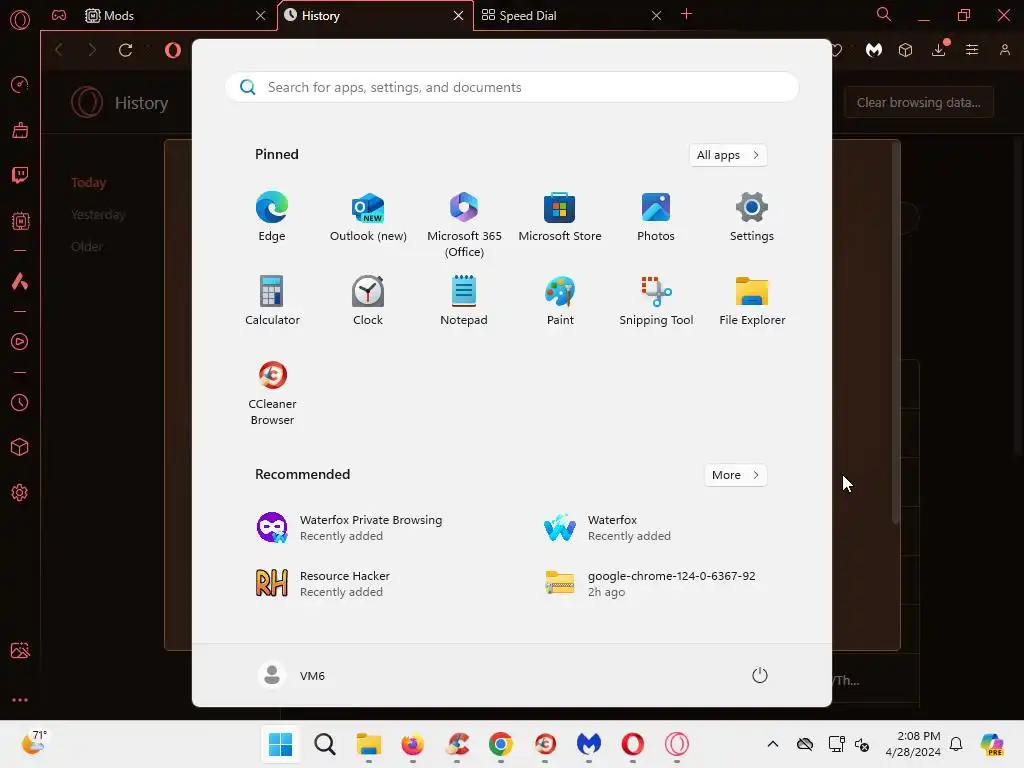Select Older in Opera history list

87,247
